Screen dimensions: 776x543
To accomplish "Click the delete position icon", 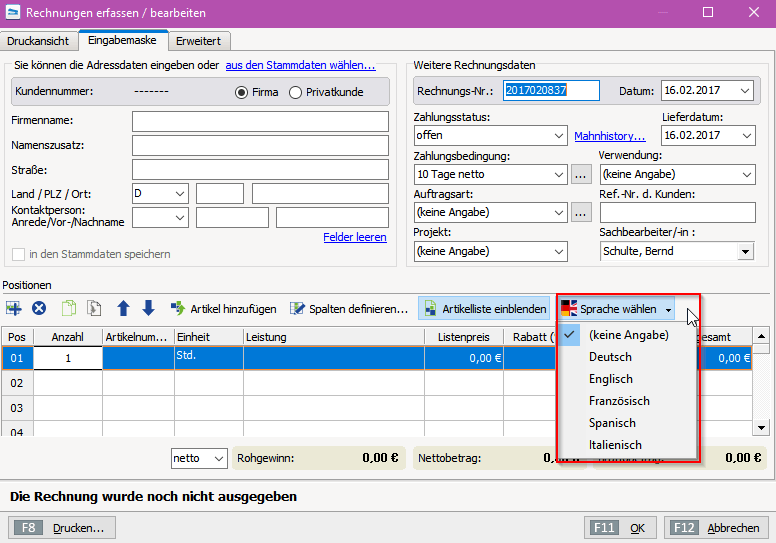I will 39,309.
